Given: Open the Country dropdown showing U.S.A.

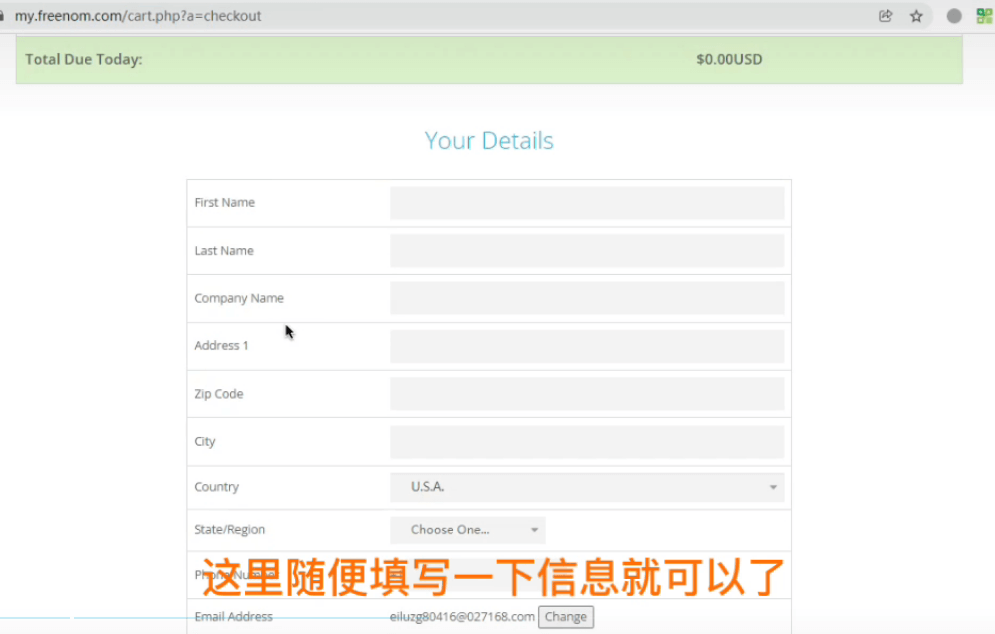Looking at the screenshot, I should tap(586, 487).
